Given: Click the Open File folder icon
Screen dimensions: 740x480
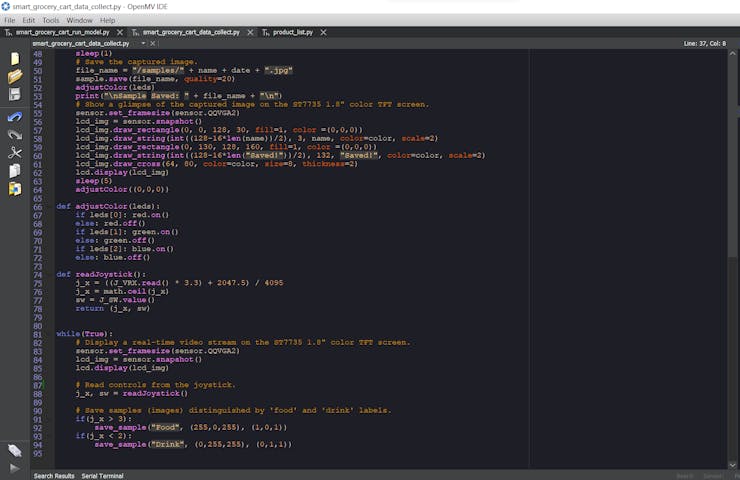Looking at the screenshot, I should 14,76.
